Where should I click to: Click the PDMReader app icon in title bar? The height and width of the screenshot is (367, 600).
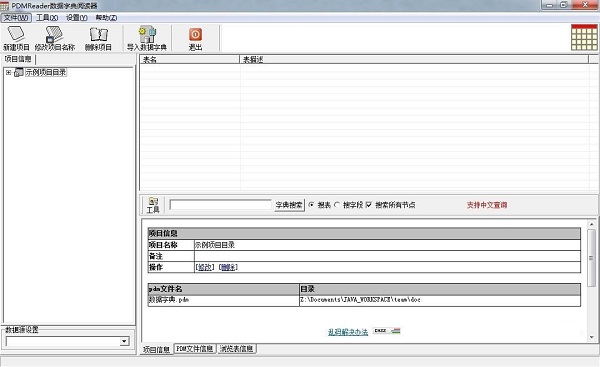click(4, 6)
